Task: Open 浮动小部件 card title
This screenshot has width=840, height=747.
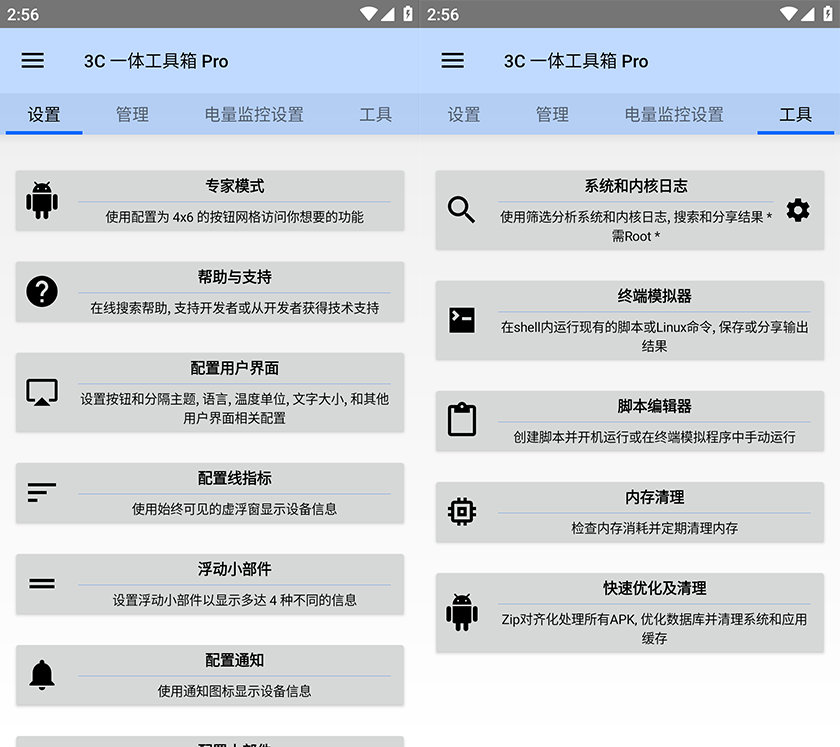Action: [235, 569]
